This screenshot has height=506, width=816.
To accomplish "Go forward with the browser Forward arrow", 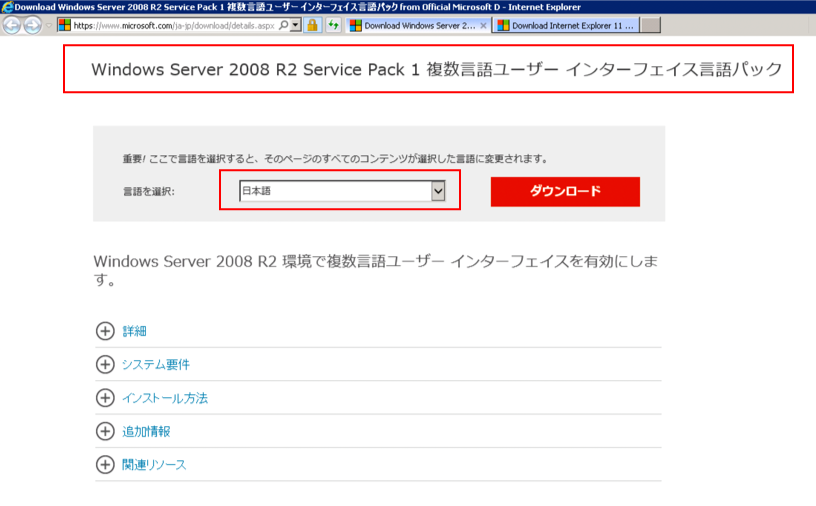I will click(x=32, y=25).
